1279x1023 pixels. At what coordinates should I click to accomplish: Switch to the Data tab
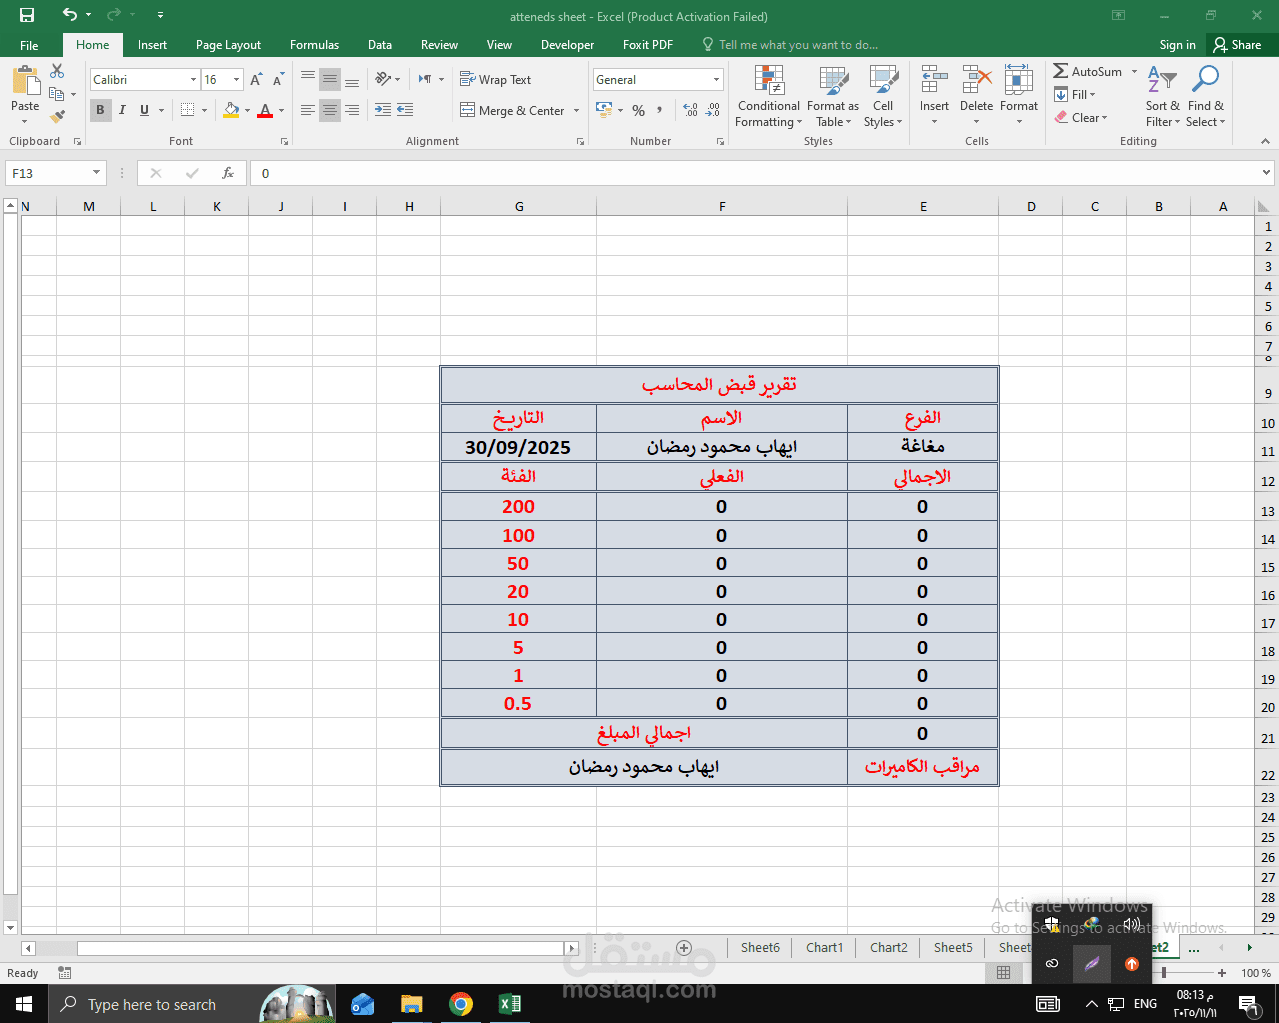(379, 45)
